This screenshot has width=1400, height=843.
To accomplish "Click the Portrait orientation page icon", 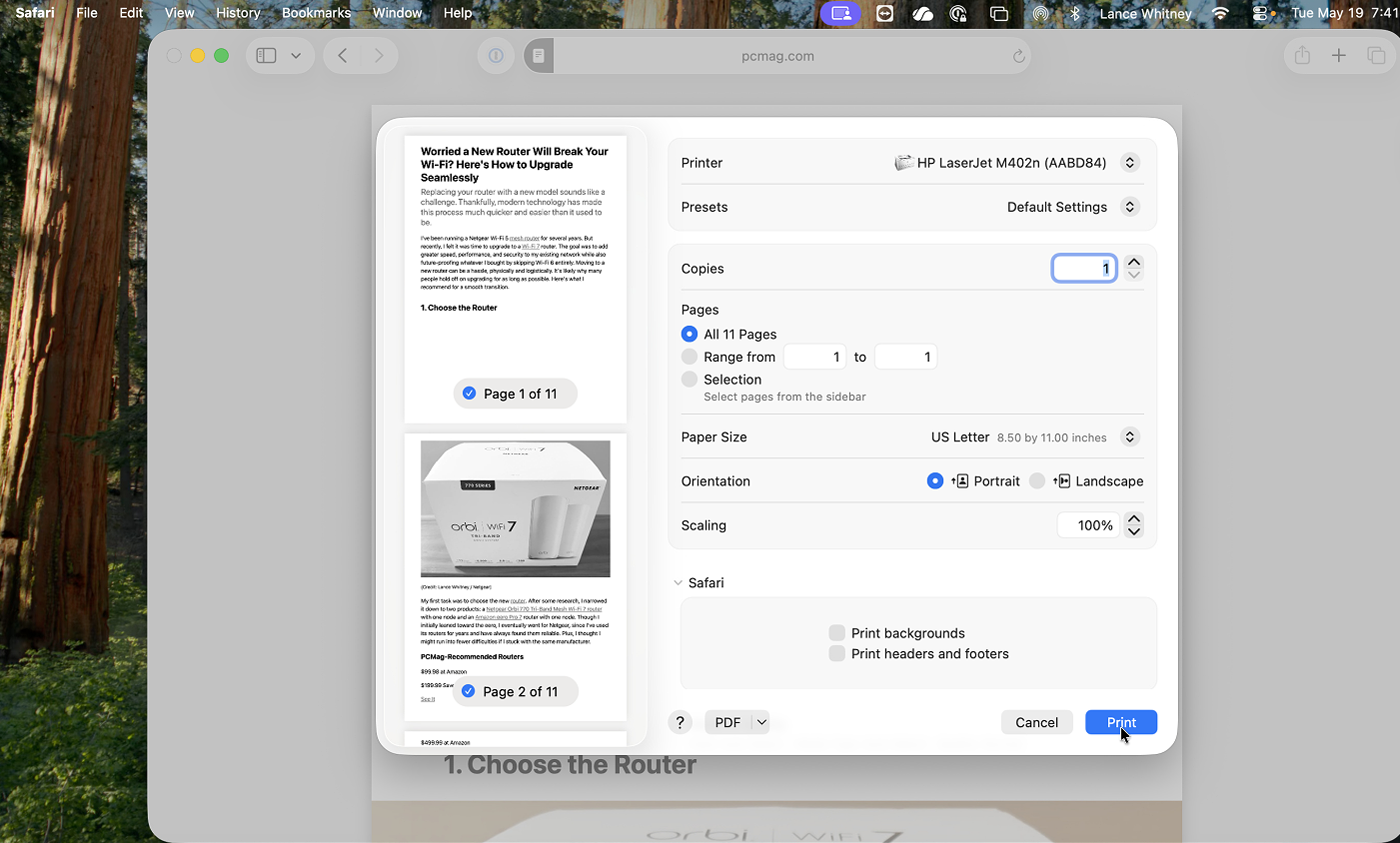I will pyautogui.click(x=959, y=481).
